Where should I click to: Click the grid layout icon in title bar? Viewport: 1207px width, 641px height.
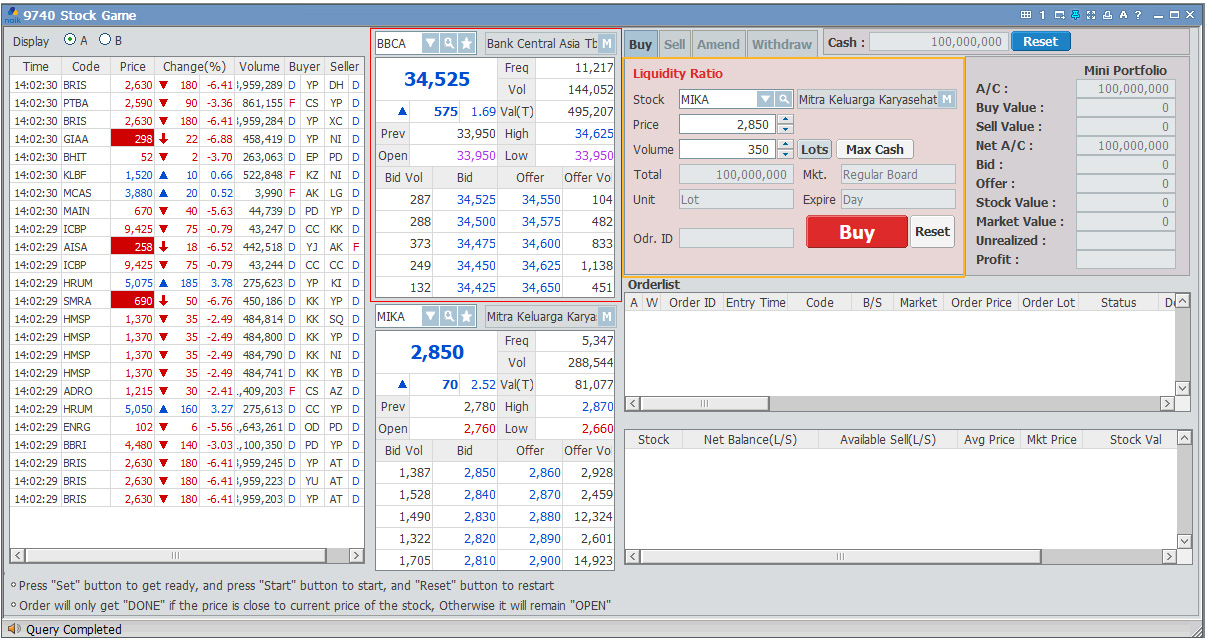[x=1025, y=15]
